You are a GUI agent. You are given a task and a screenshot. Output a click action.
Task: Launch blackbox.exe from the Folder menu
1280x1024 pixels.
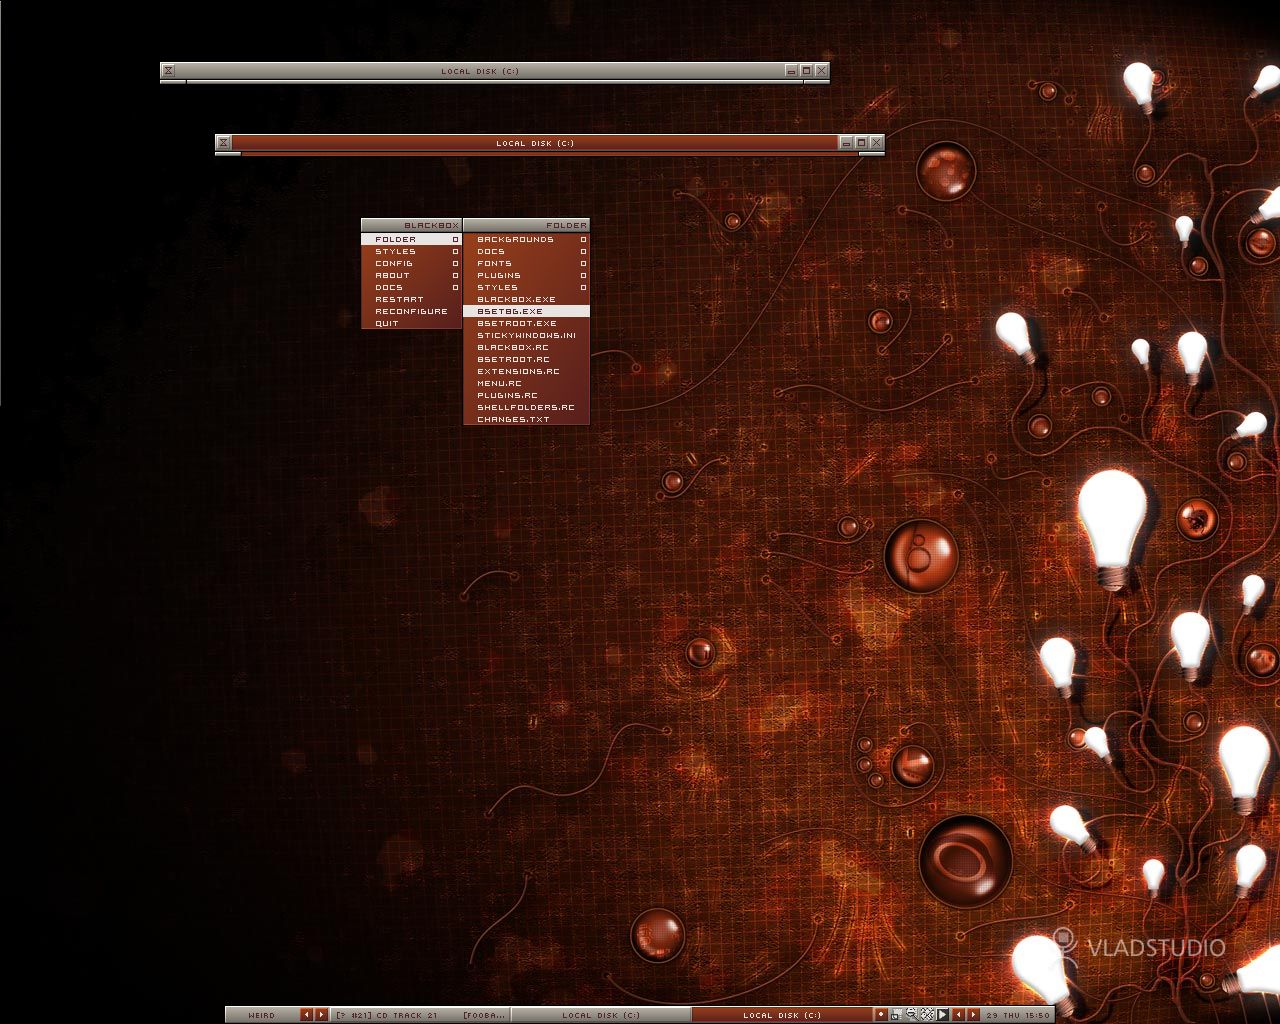coord(526,299)
